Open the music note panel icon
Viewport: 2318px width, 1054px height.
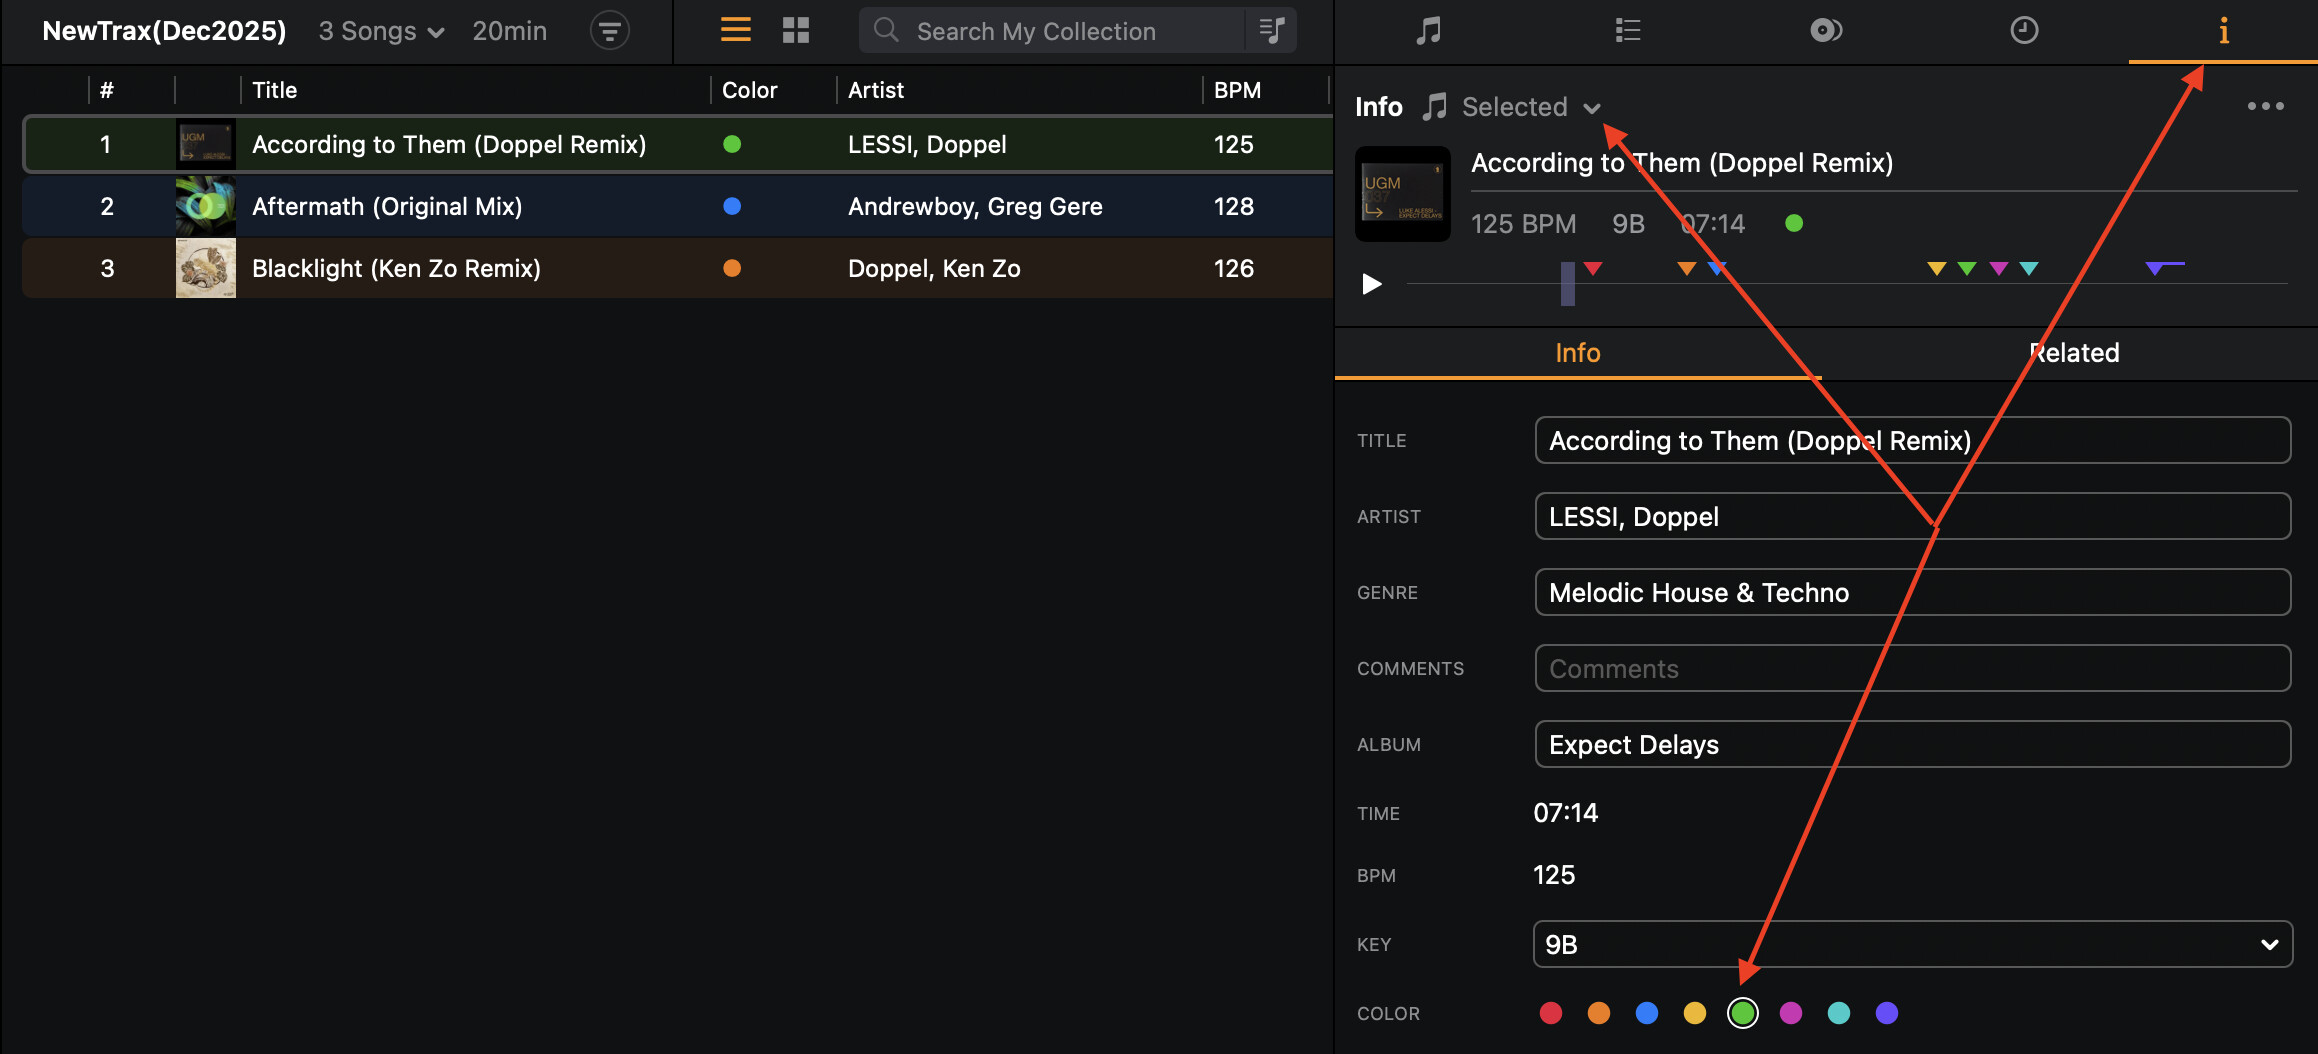pos(1429,31)
